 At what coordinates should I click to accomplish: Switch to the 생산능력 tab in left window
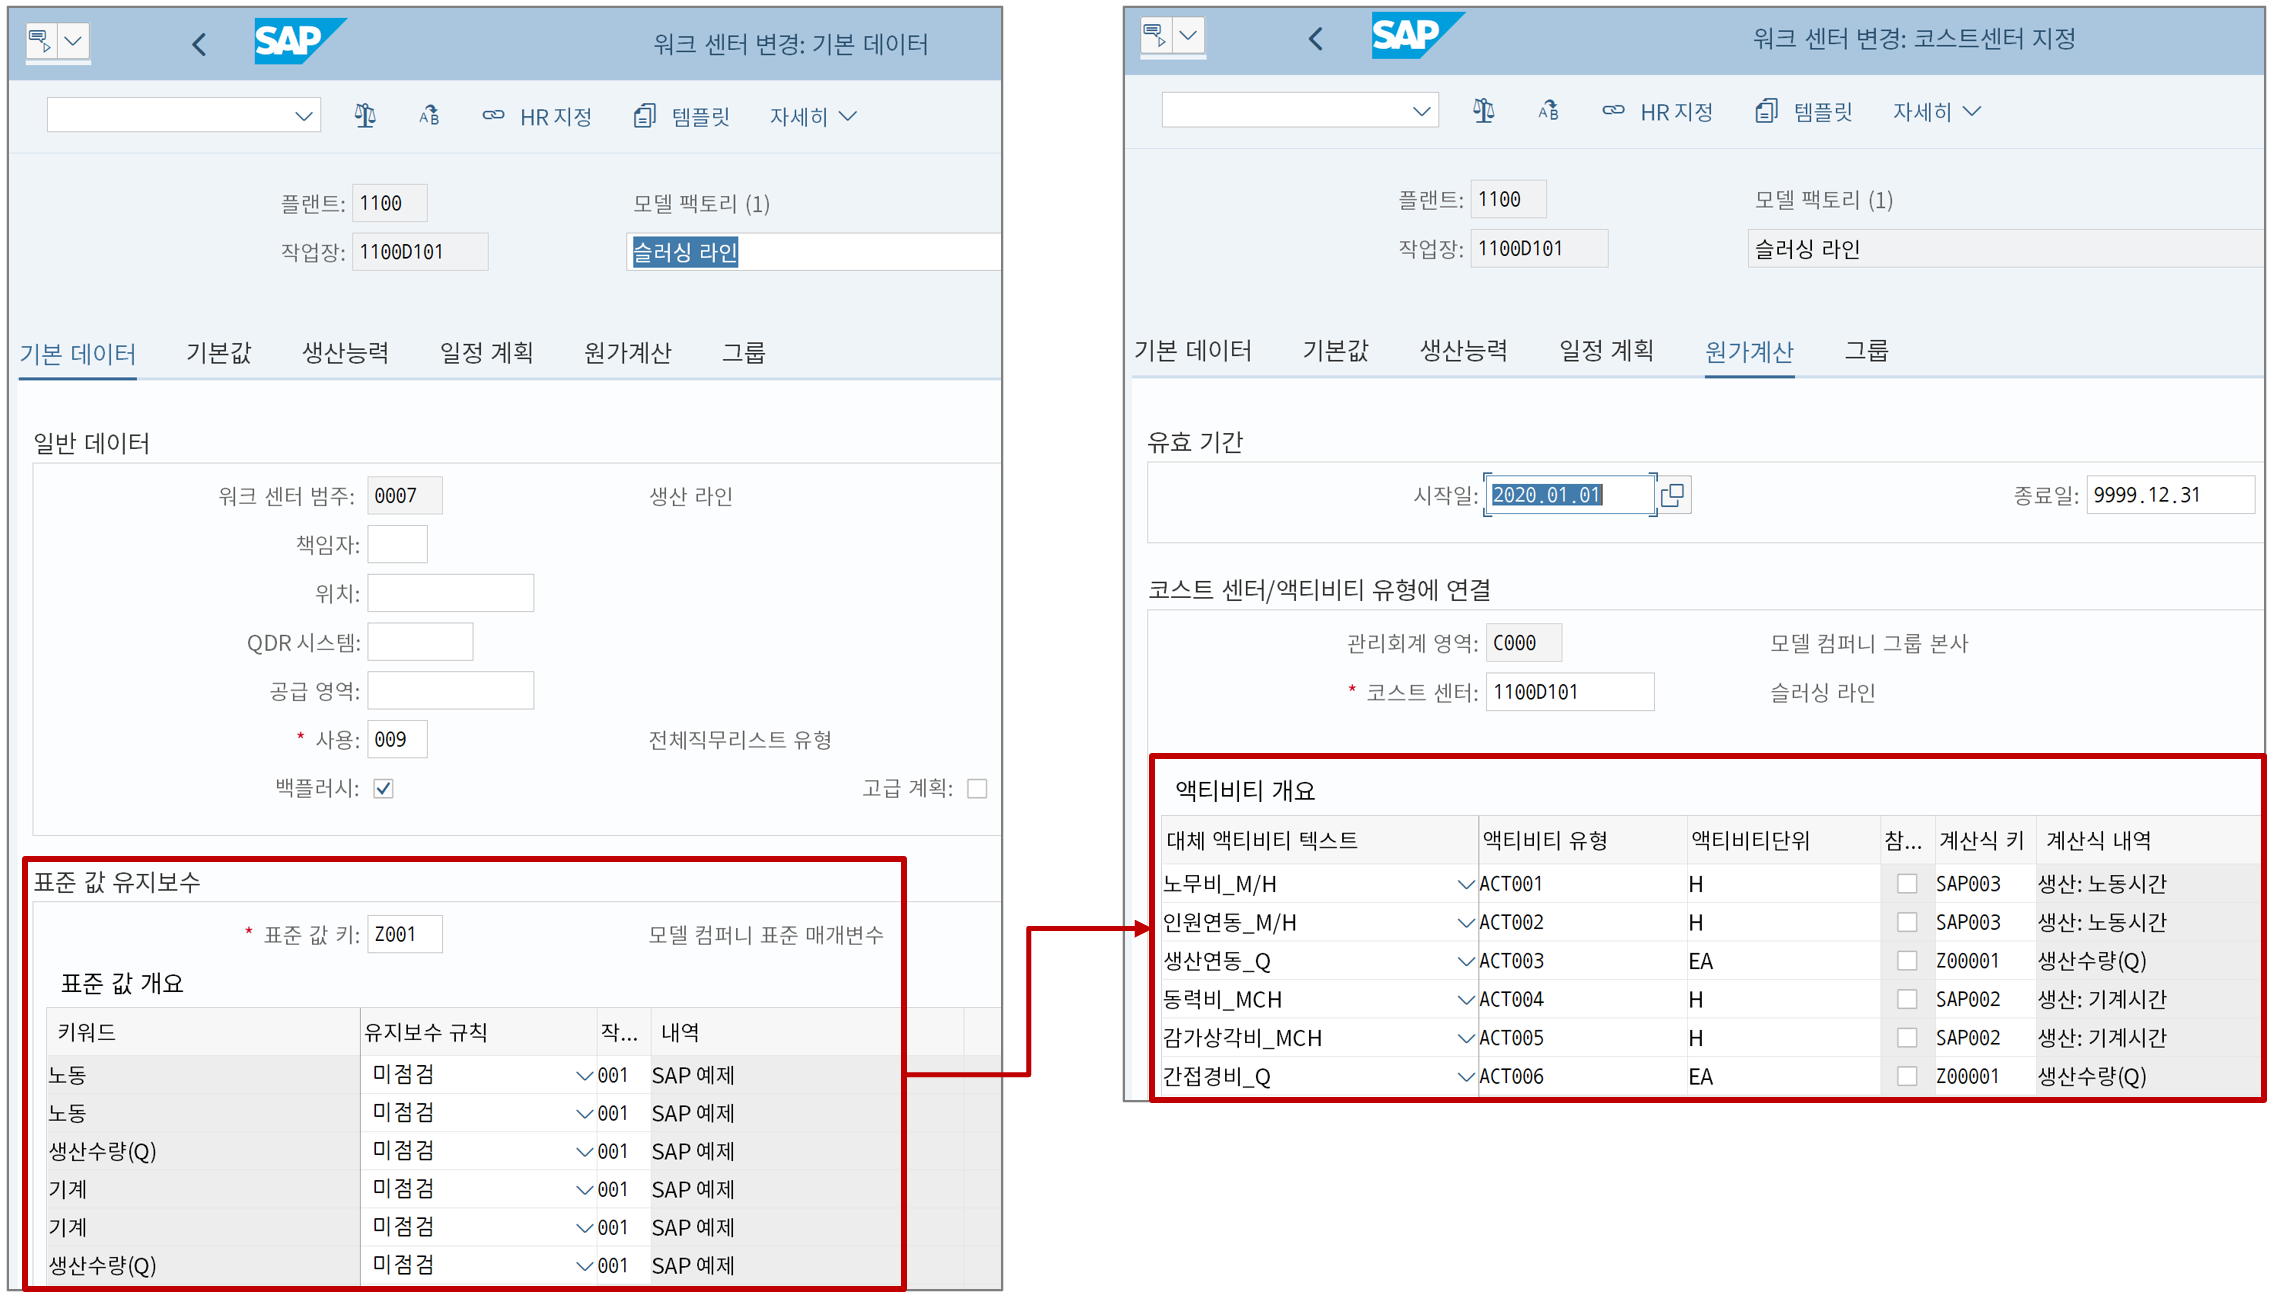click(x=345, y=352)
